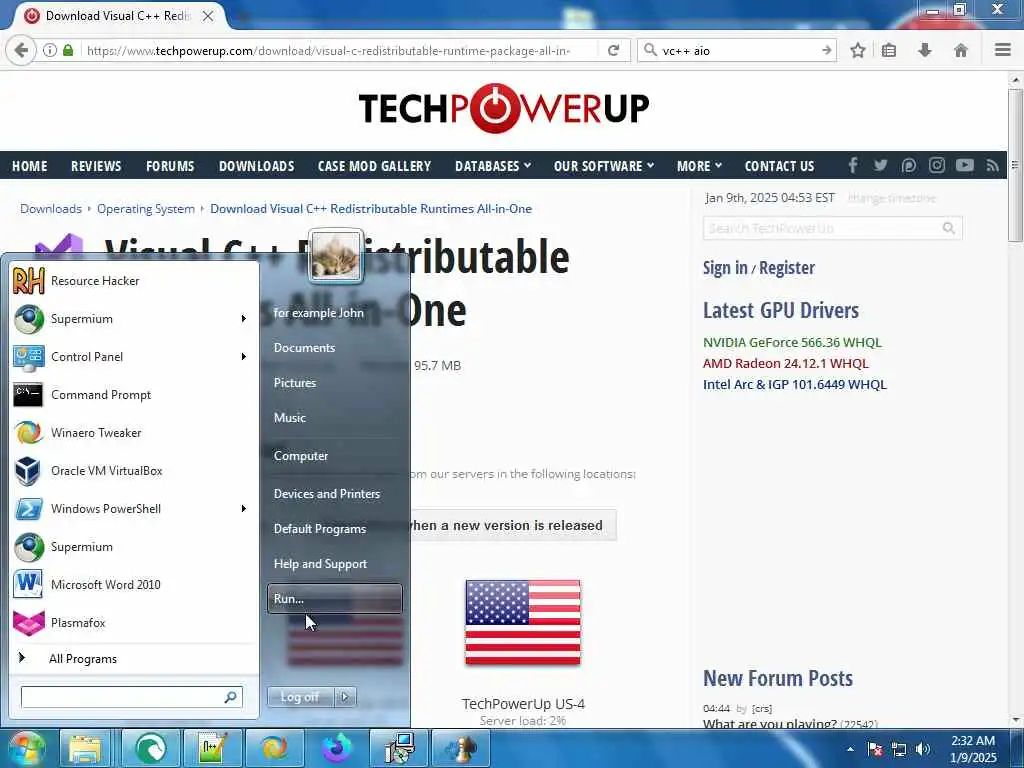Open Pictures from the Start menu
This screenshot has width=1024, height=768.
click(x=334, y=383)
